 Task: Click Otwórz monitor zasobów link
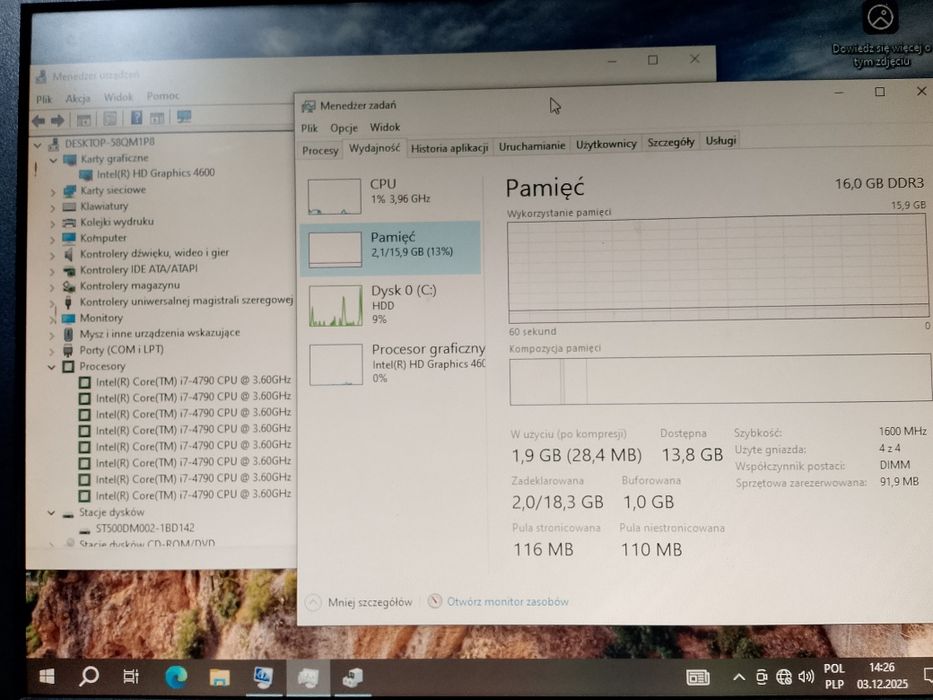click(x=499, y=602)
